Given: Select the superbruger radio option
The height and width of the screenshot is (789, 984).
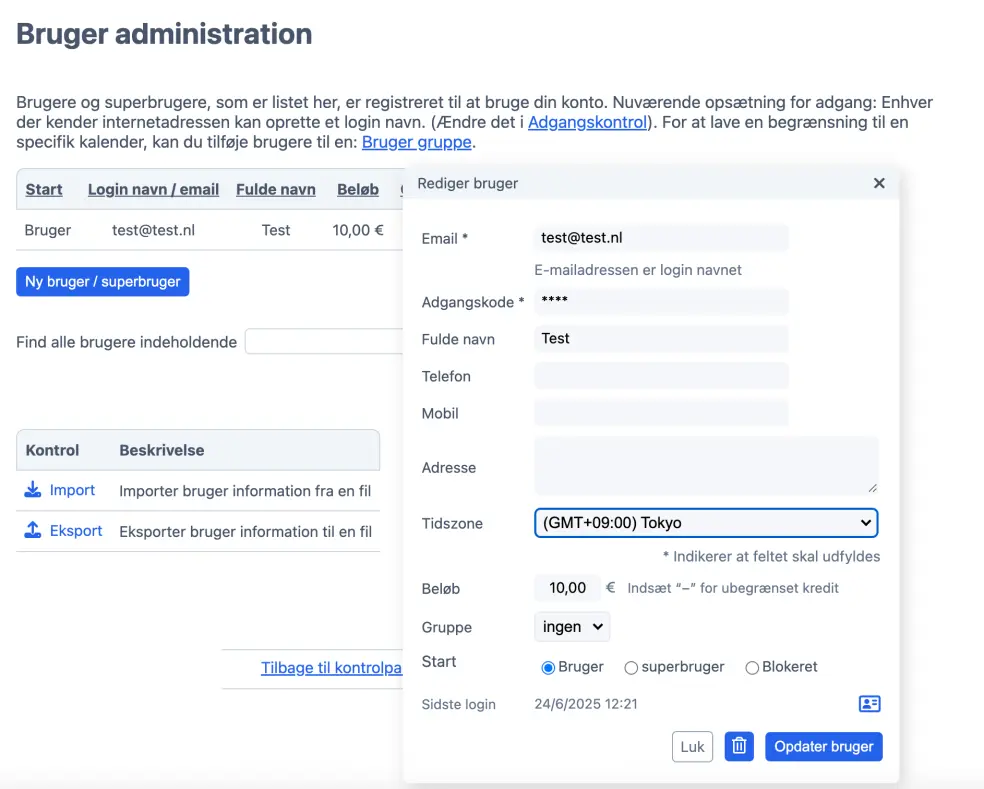Looking at the screenshot, I should [631, 667].
